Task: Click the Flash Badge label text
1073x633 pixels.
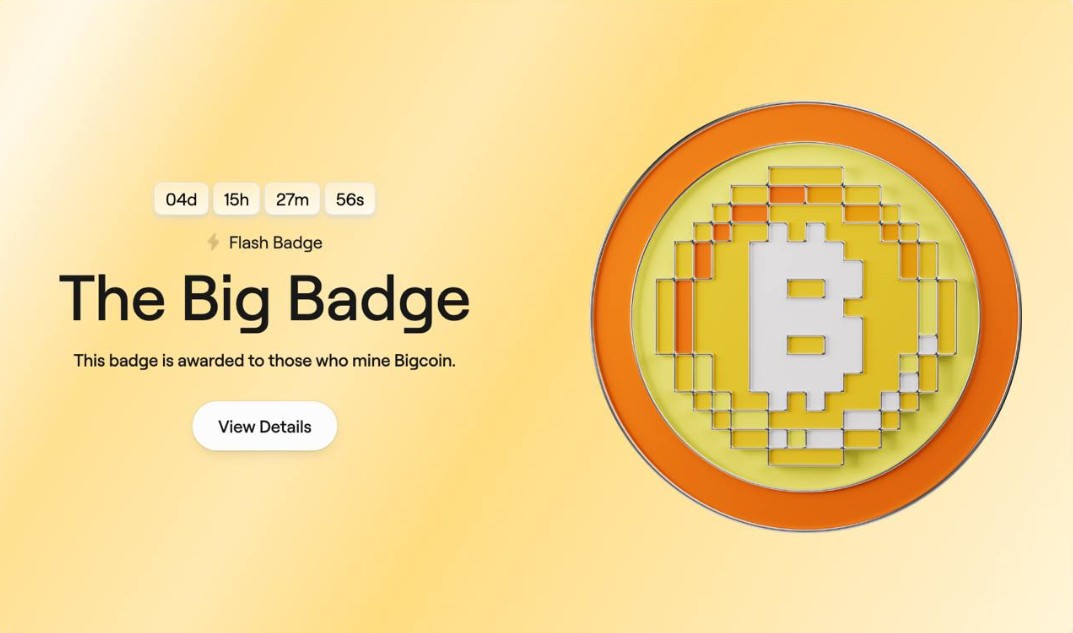Action: click(276, 243)
